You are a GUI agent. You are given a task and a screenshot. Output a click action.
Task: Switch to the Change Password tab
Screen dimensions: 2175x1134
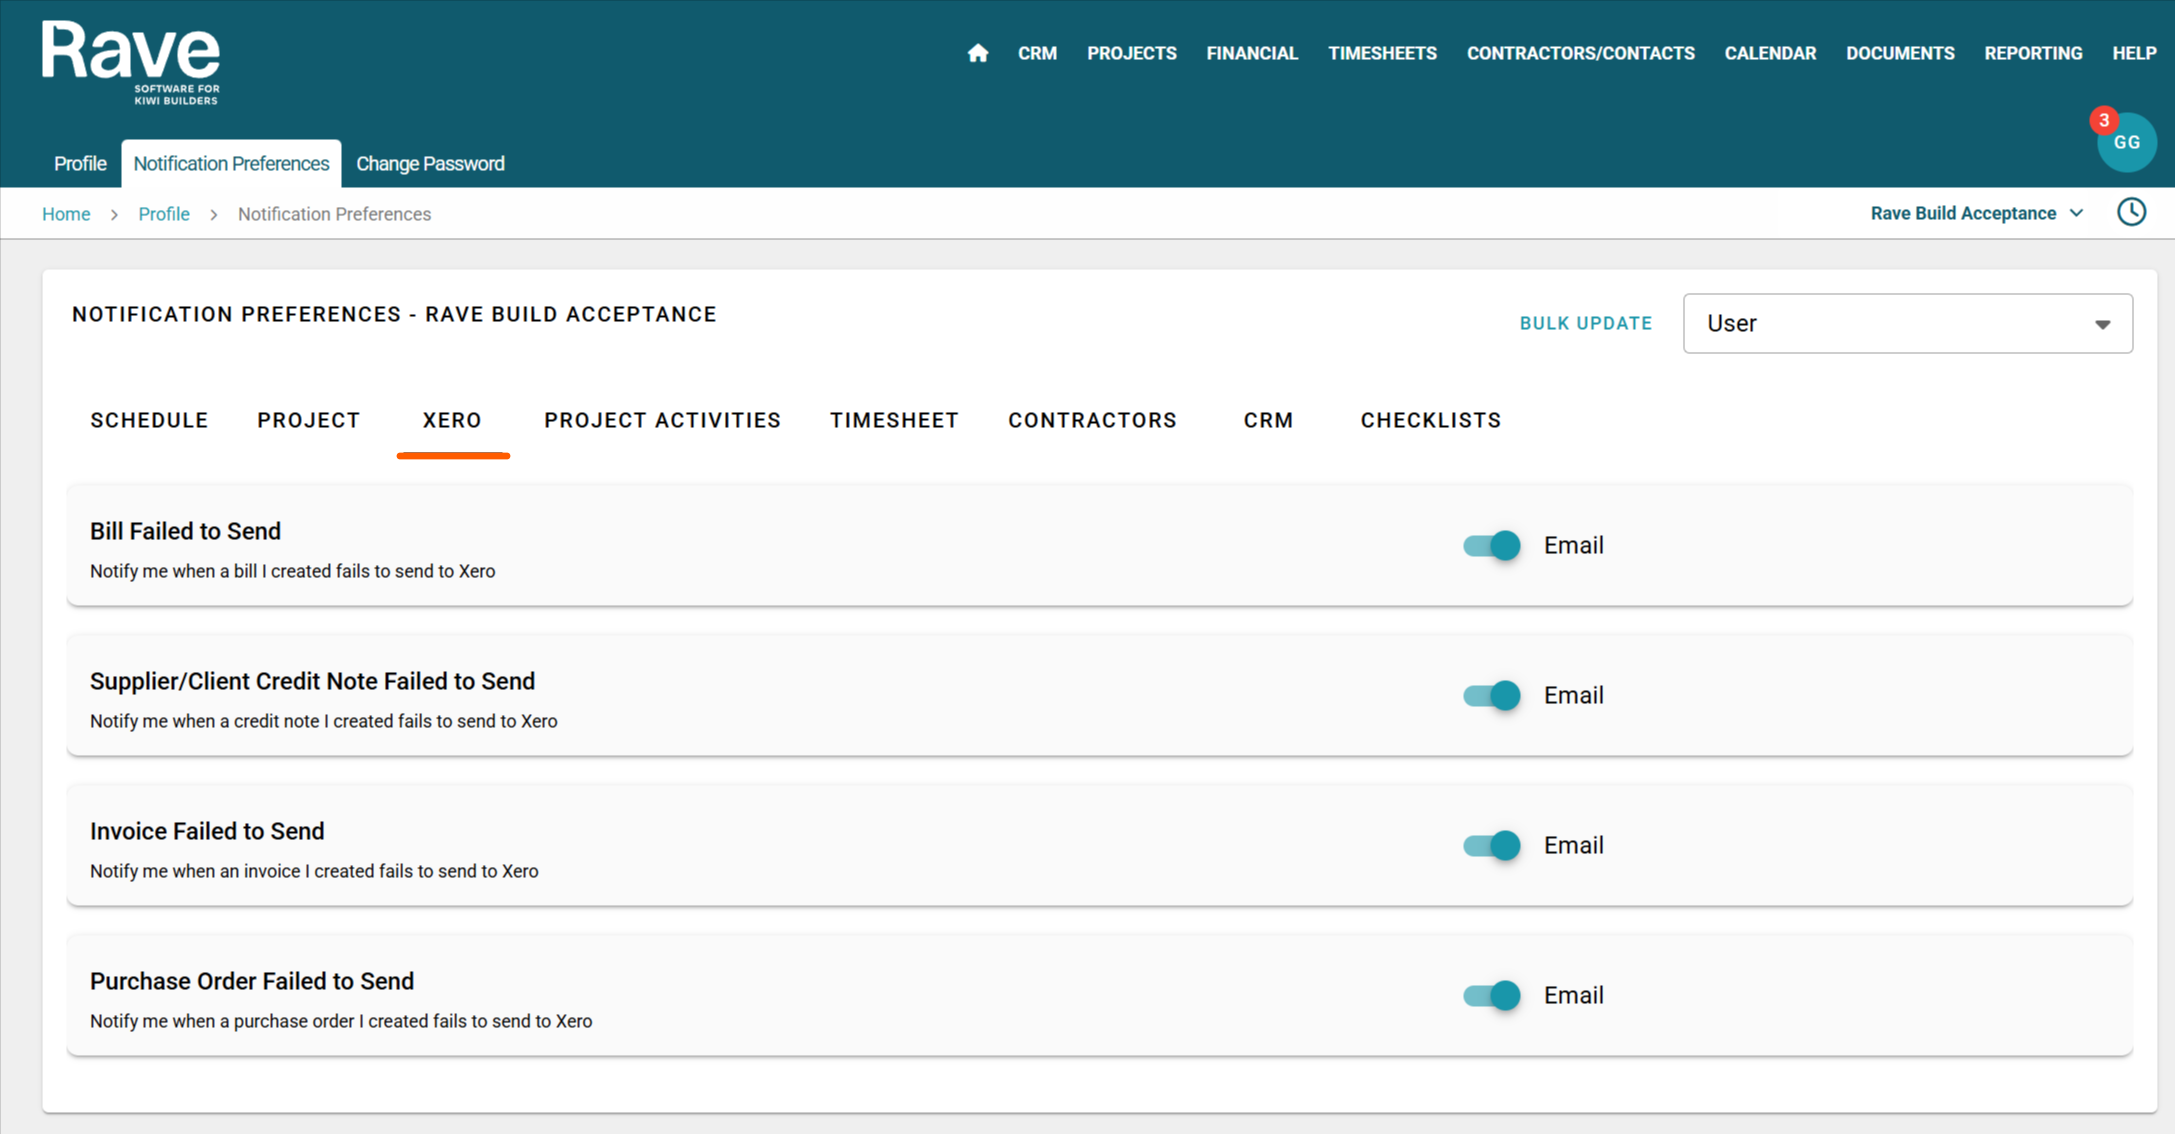click(x=430, y=163)
